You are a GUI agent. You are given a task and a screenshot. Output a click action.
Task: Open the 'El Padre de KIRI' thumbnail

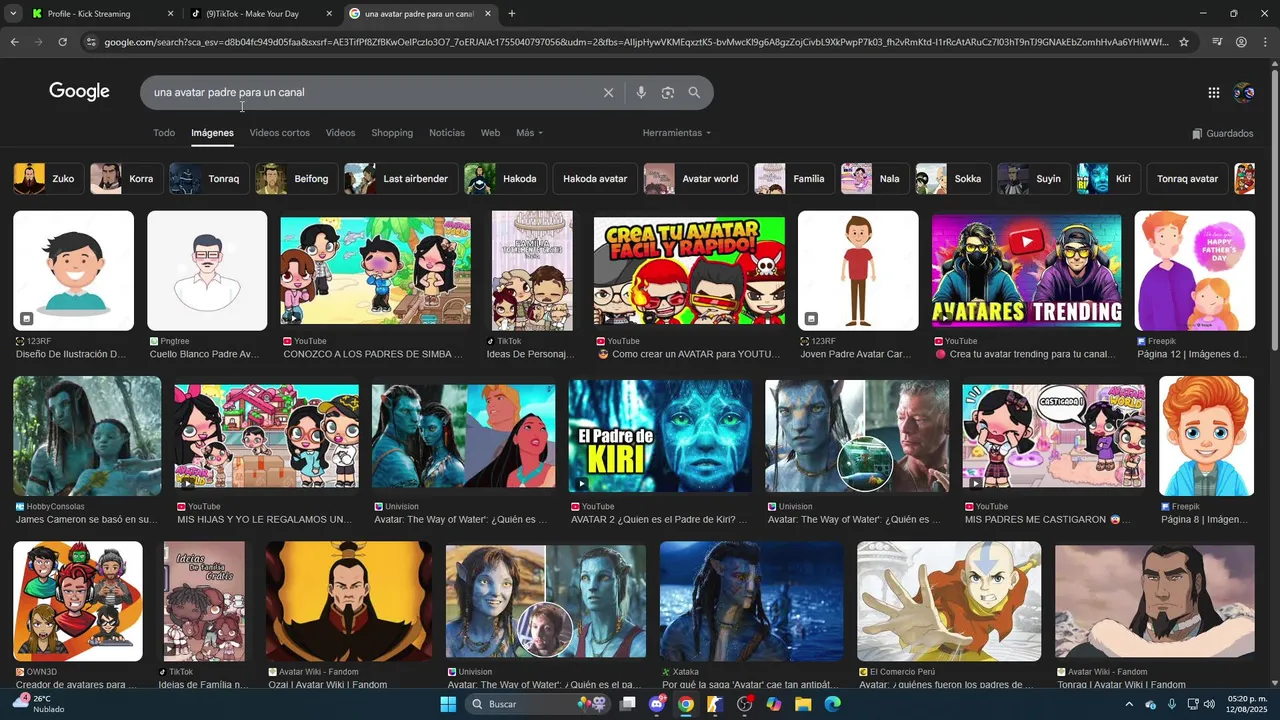click(660, 436)
